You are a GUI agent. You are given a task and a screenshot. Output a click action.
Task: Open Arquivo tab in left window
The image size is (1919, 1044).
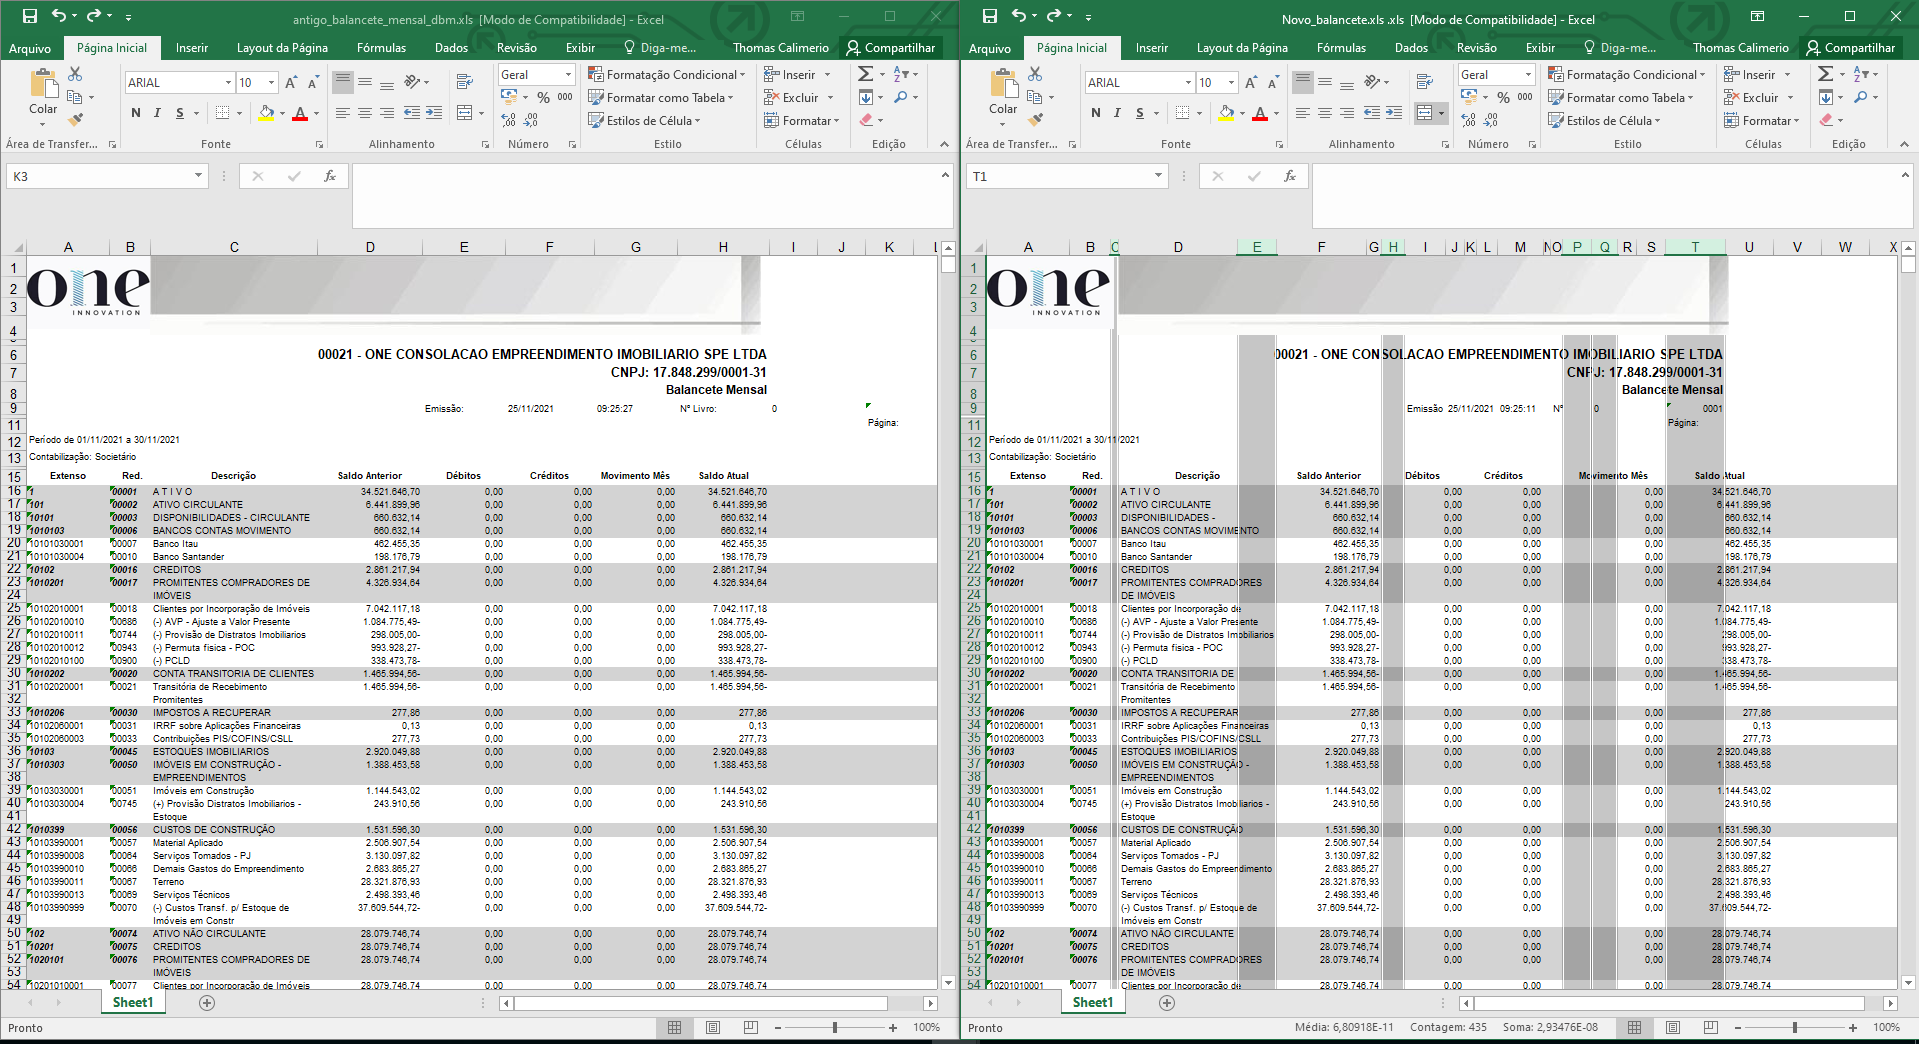tap(30, 48)
